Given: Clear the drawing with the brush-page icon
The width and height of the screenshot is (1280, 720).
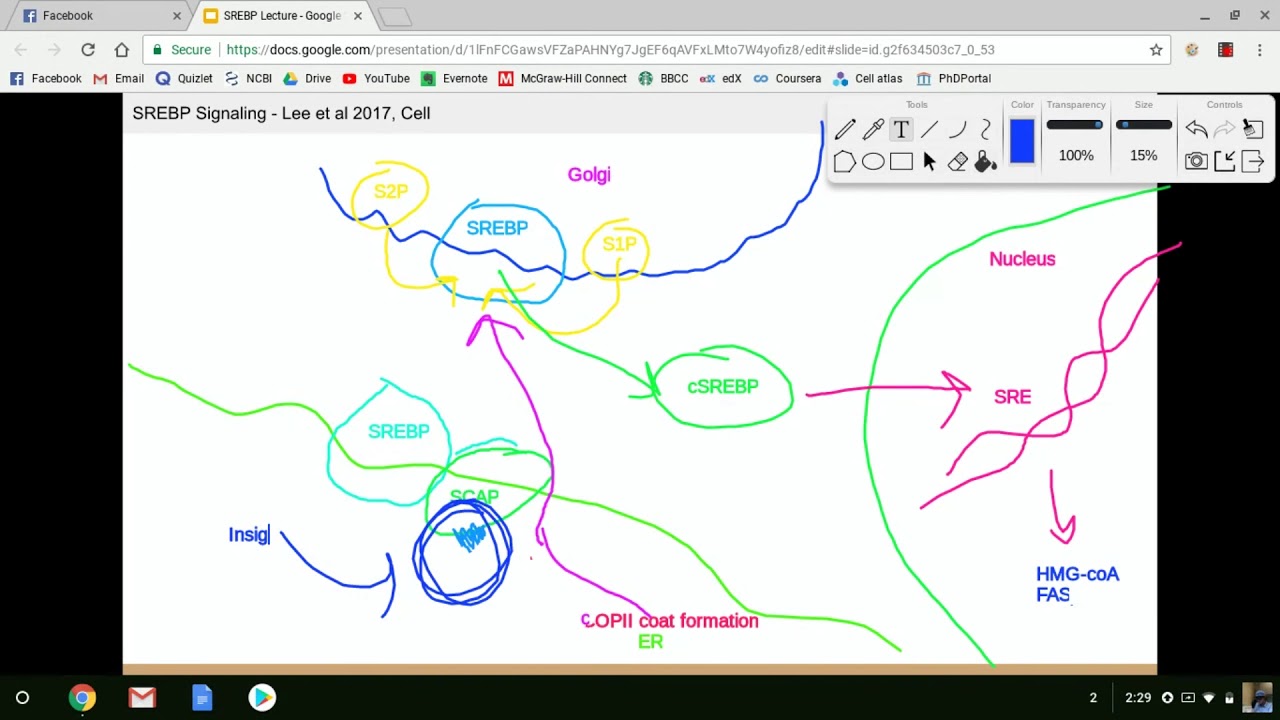Looking at the screenshot, I should [x=1252, y=128].
